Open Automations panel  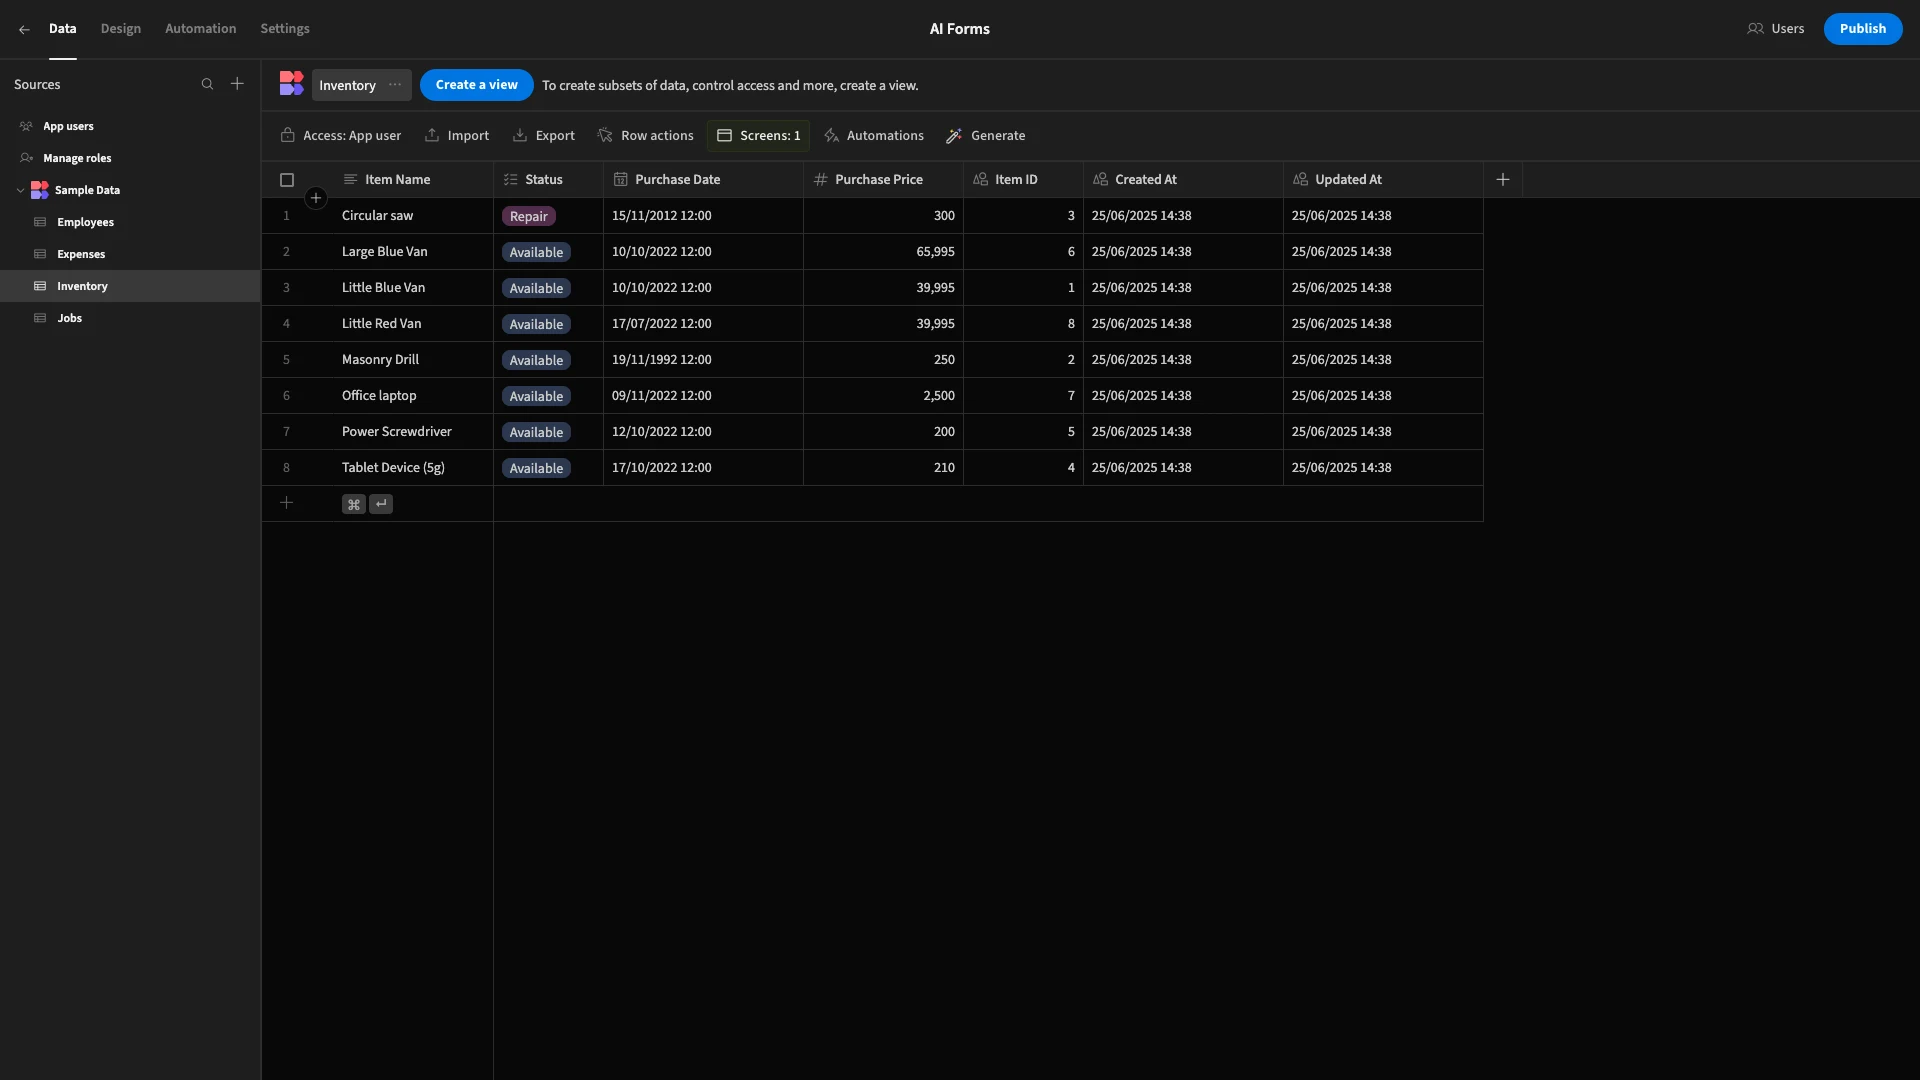click(x=874, y=136)
